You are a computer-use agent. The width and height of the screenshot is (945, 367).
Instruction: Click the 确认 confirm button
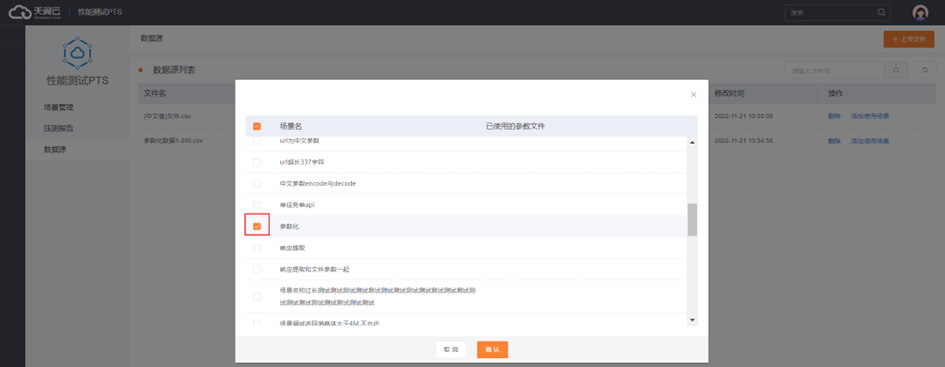(492, 350)
